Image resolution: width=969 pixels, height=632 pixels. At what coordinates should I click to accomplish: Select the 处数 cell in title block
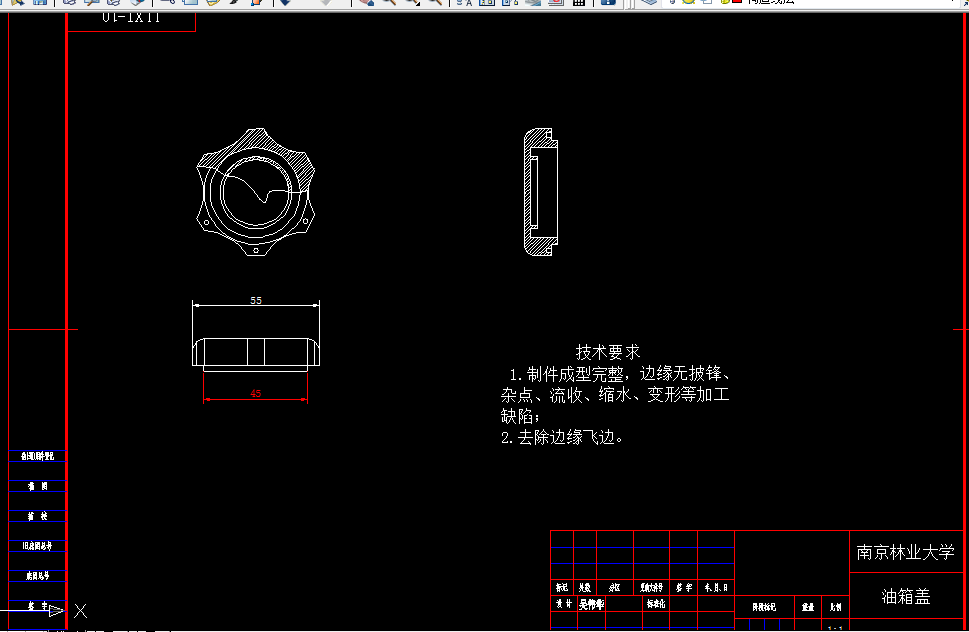[585, 588]
